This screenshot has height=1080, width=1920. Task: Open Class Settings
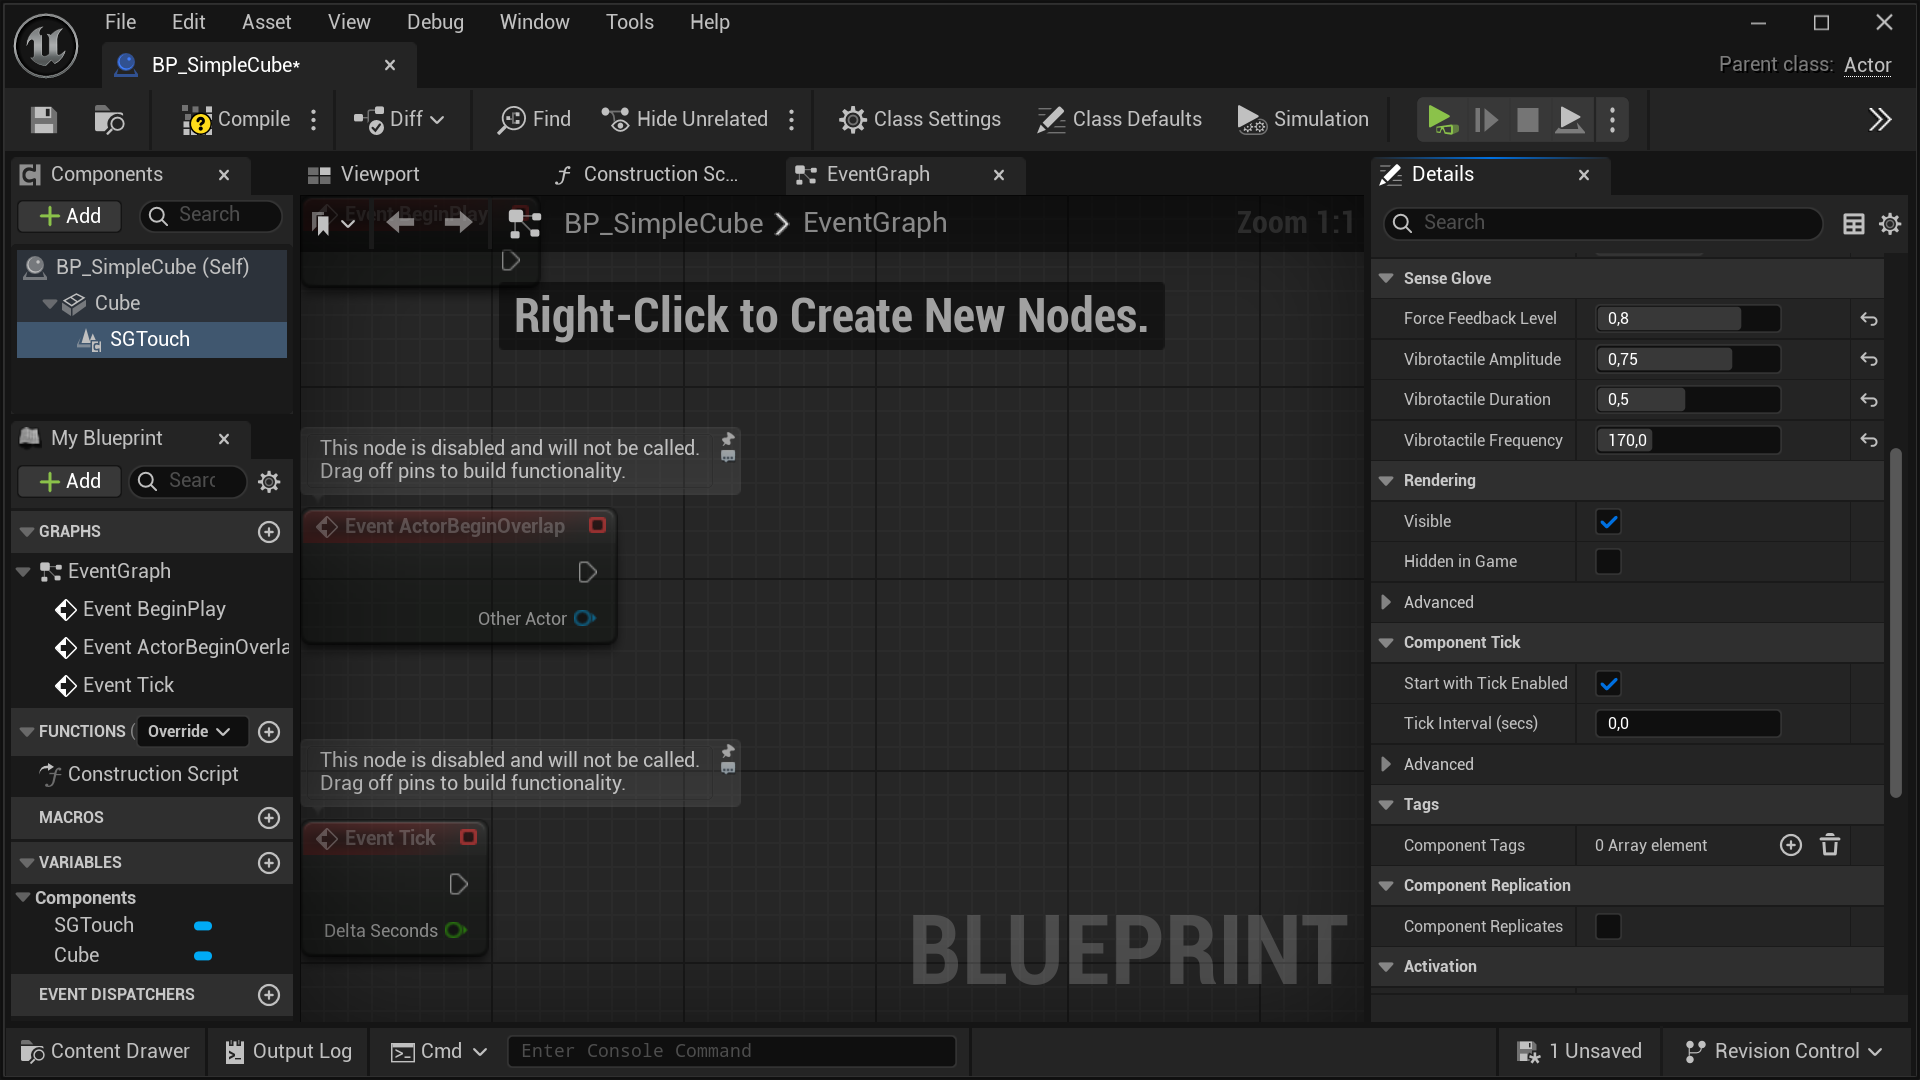920,120
